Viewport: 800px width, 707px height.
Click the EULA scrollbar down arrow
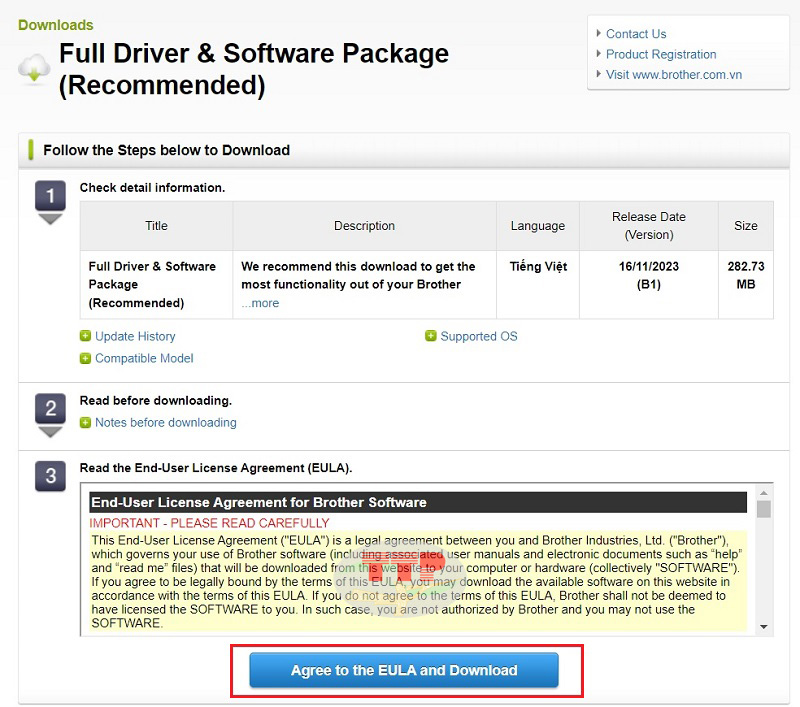tap(764, 627)
